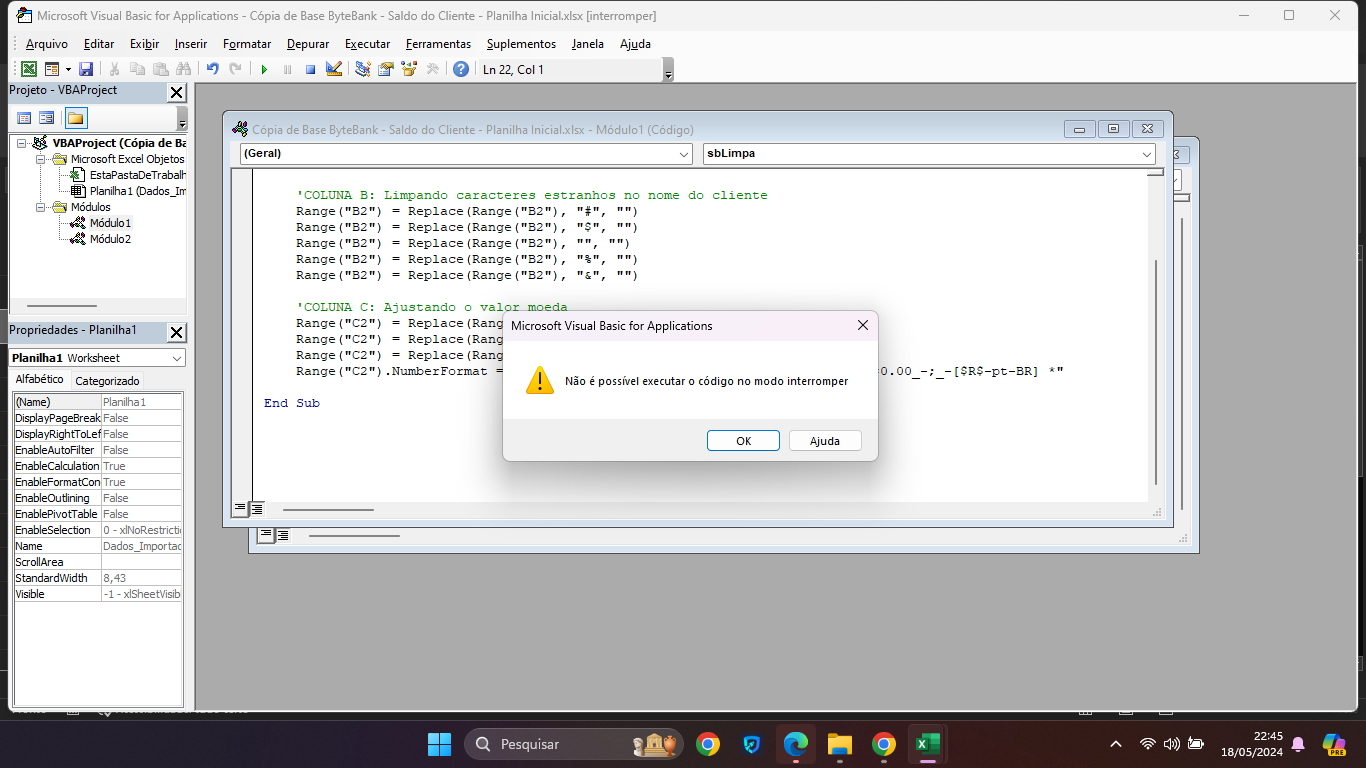Viewport: 1366px width, 768px height.
Task: Click the Find (binoculars) toolbar icon
Action: (x=183, y=69)
